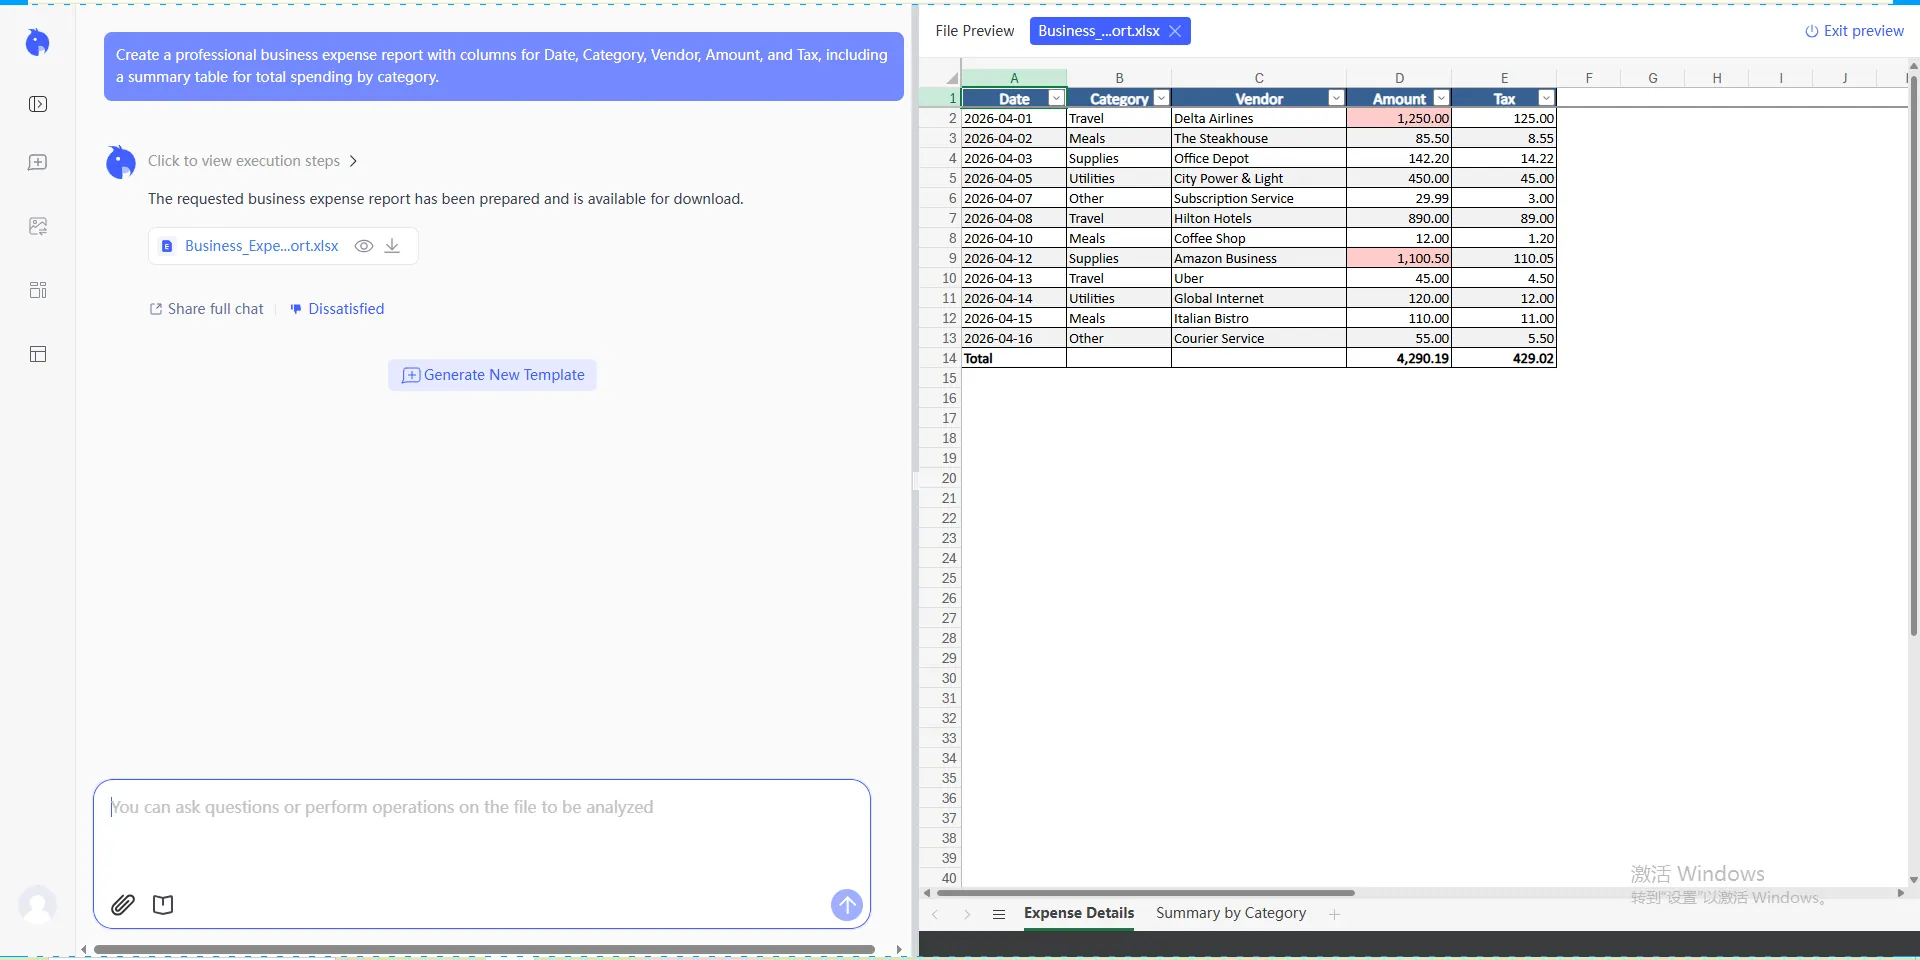Click the Generate New Template button
This screenshot has height=960, width=1920.
[x=492, y=375]
